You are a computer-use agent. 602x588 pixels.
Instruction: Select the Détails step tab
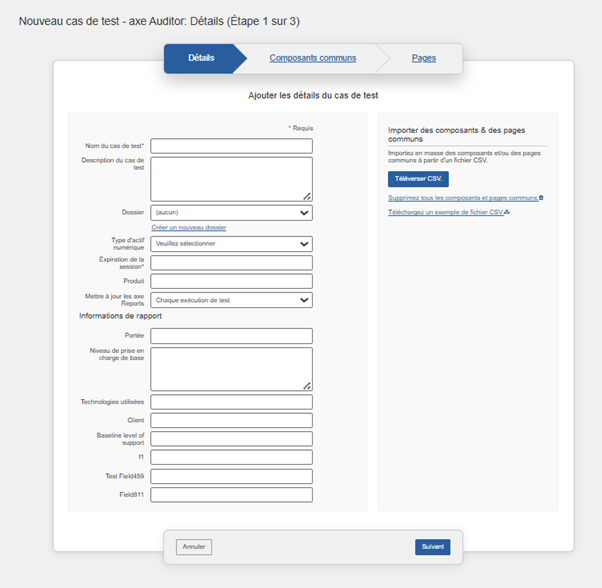(201, 58)
